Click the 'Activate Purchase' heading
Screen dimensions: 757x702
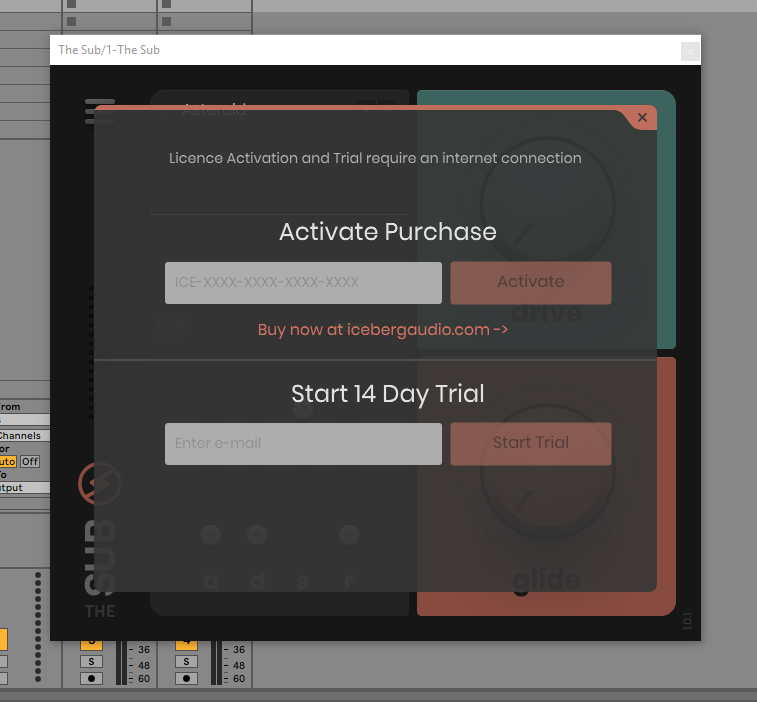(388, 232)
